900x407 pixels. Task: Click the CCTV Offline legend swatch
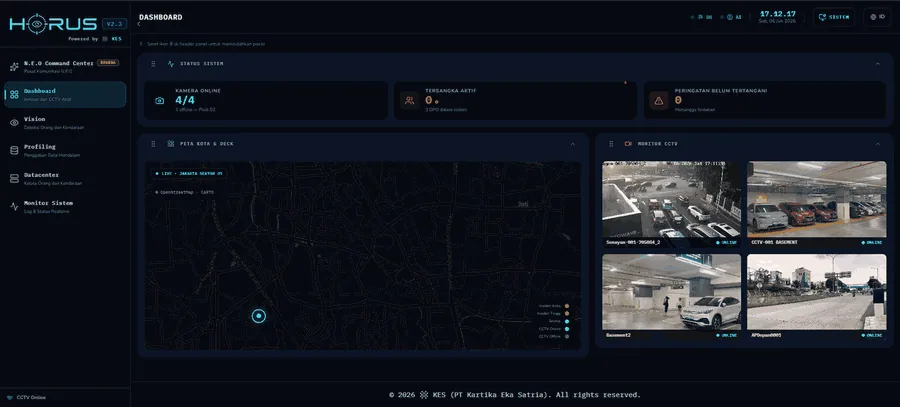567,336
